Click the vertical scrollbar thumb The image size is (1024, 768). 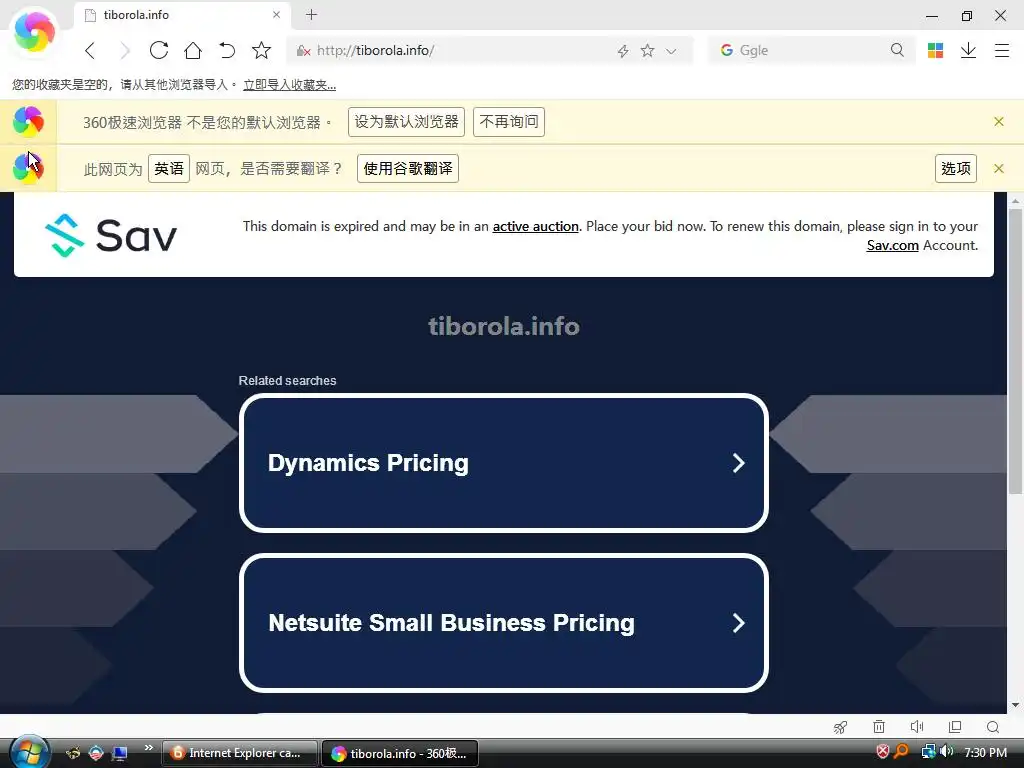pyautogui.click(x=1015, y=351)
